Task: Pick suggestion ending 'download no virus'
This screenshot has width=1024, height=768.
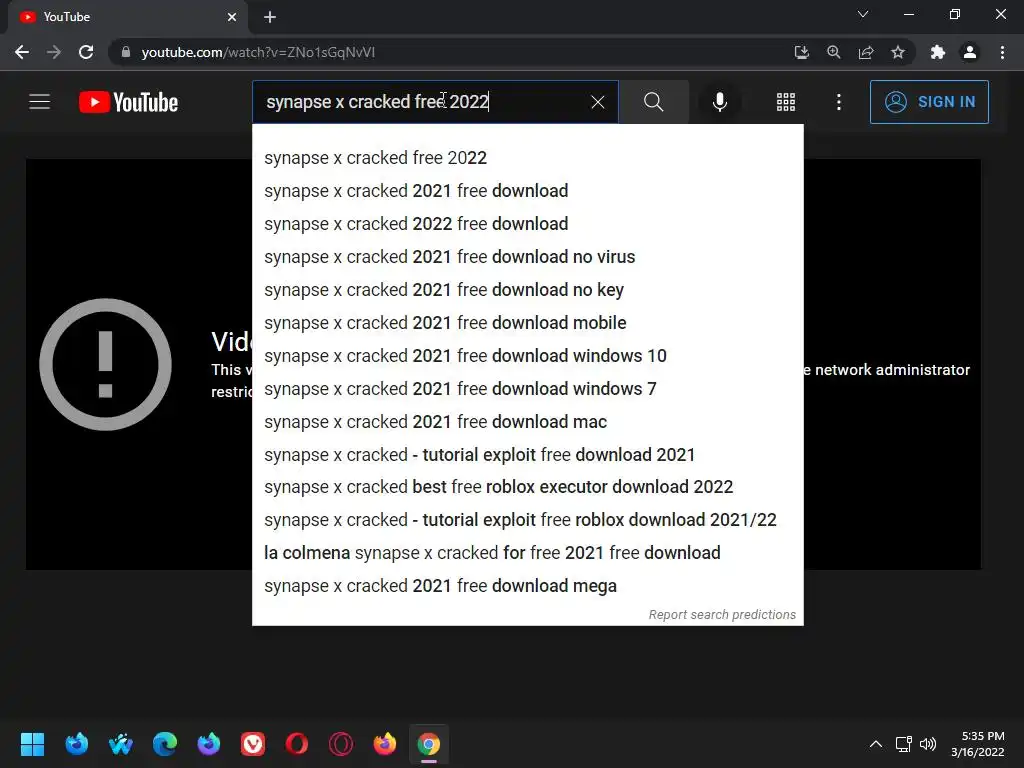Action: [x=528, y=257]
